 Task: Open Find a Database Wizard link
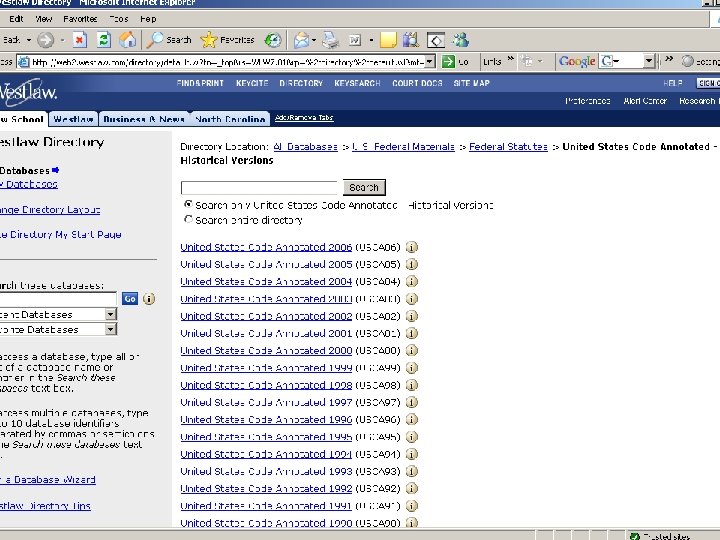click(48, 479)
